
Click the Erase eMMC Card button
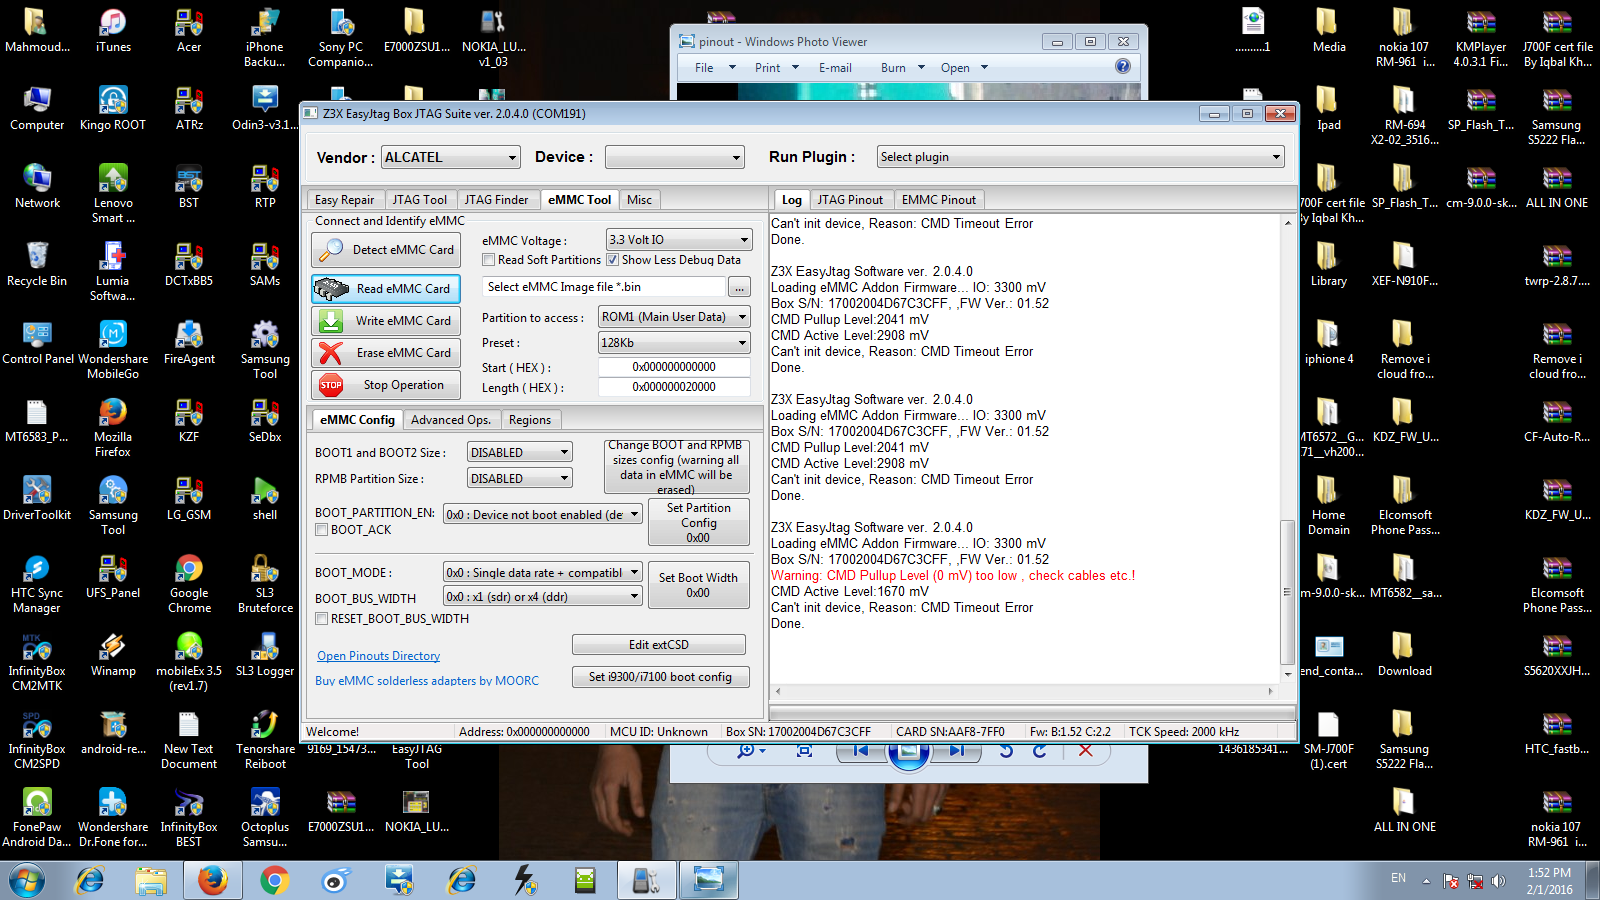[x=385, y=353]
